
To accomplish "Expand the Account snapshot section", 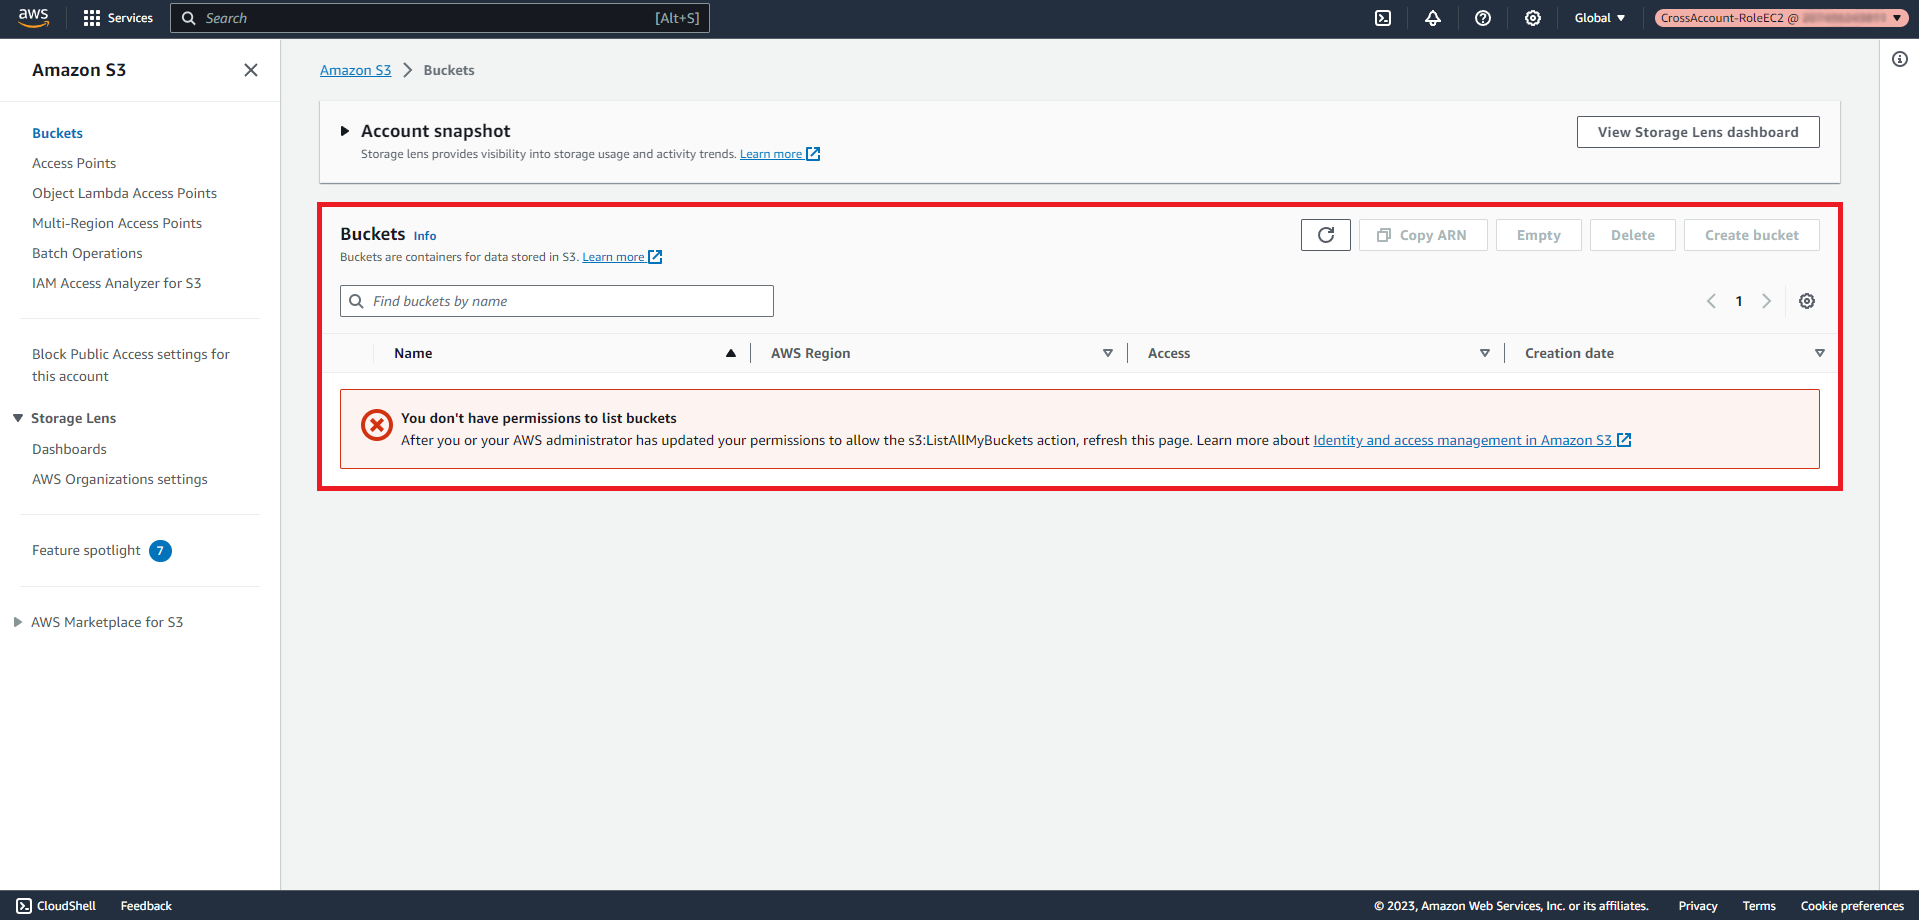I will (x=345, y=131).
